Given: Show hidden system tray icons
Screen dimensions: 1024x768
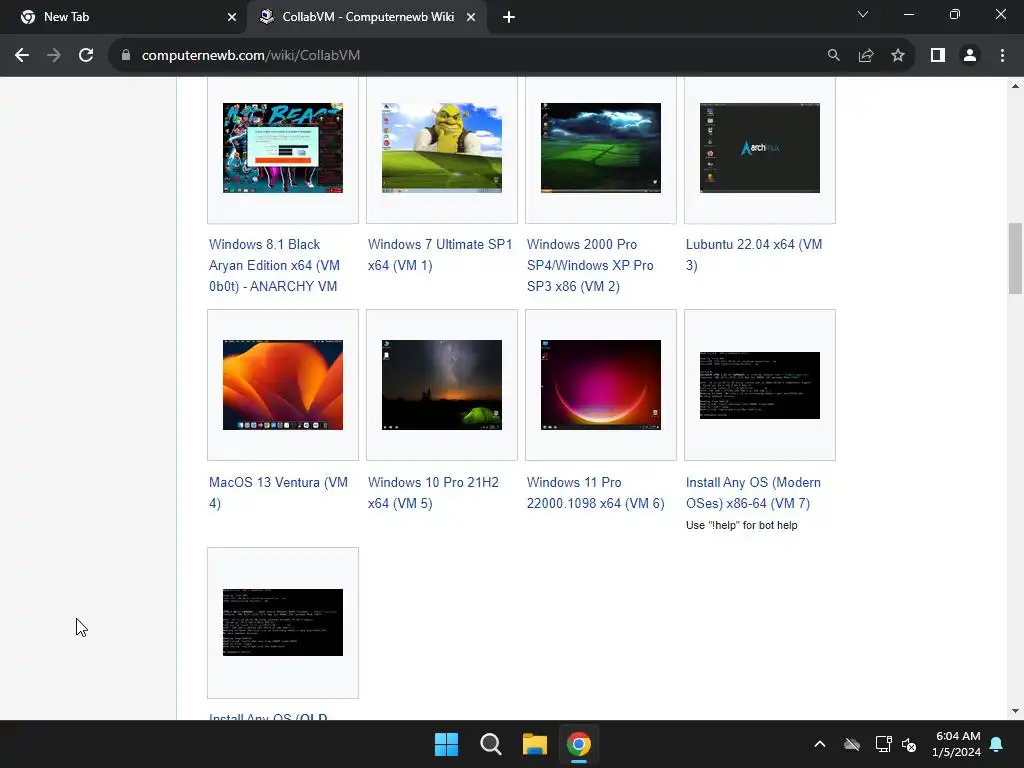Looking at the screenshot, I should click(x=820, y=744).
